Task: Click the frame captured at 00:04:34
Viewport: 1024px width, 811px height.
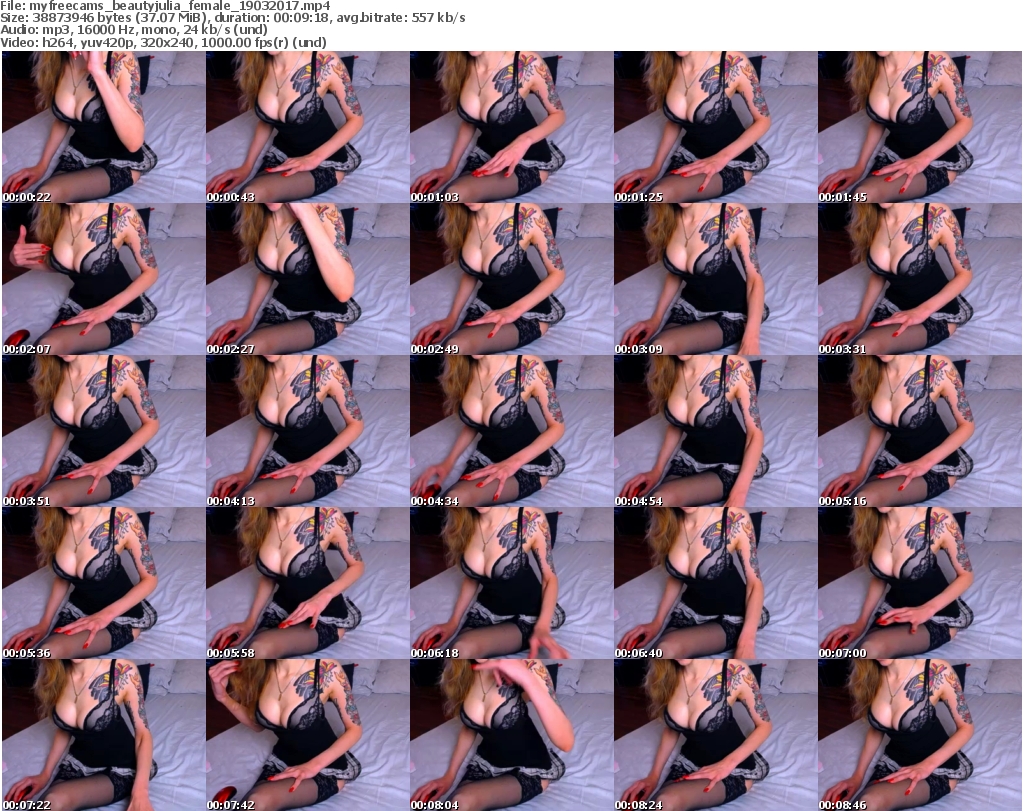Action: pos(511,432)
